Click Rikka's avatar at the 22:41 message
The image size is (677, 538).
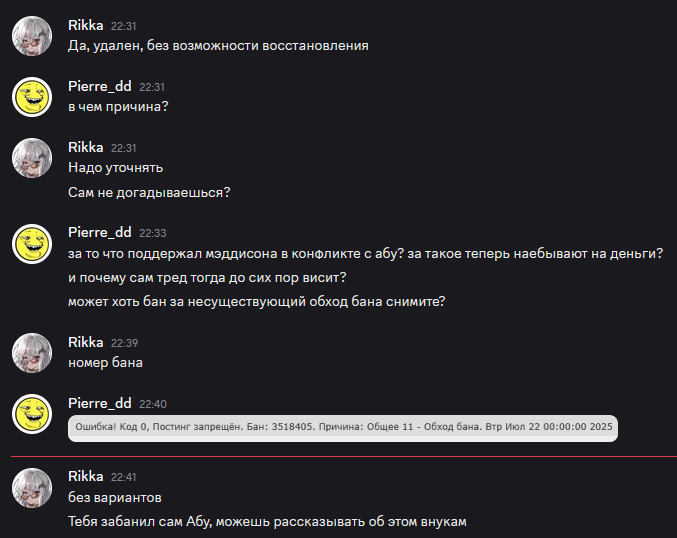coord(32,487)
